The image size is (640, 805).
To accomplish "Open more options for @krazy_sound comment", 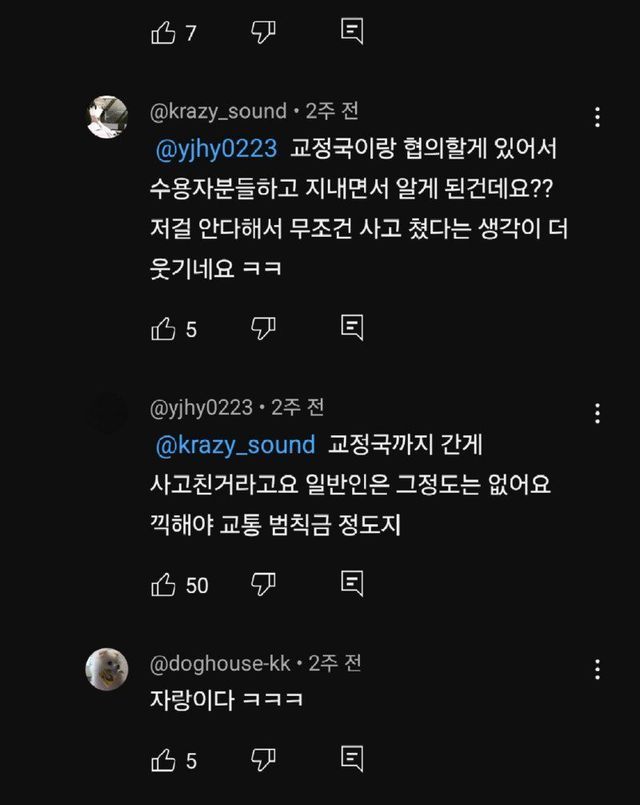I will click(598, 117).
